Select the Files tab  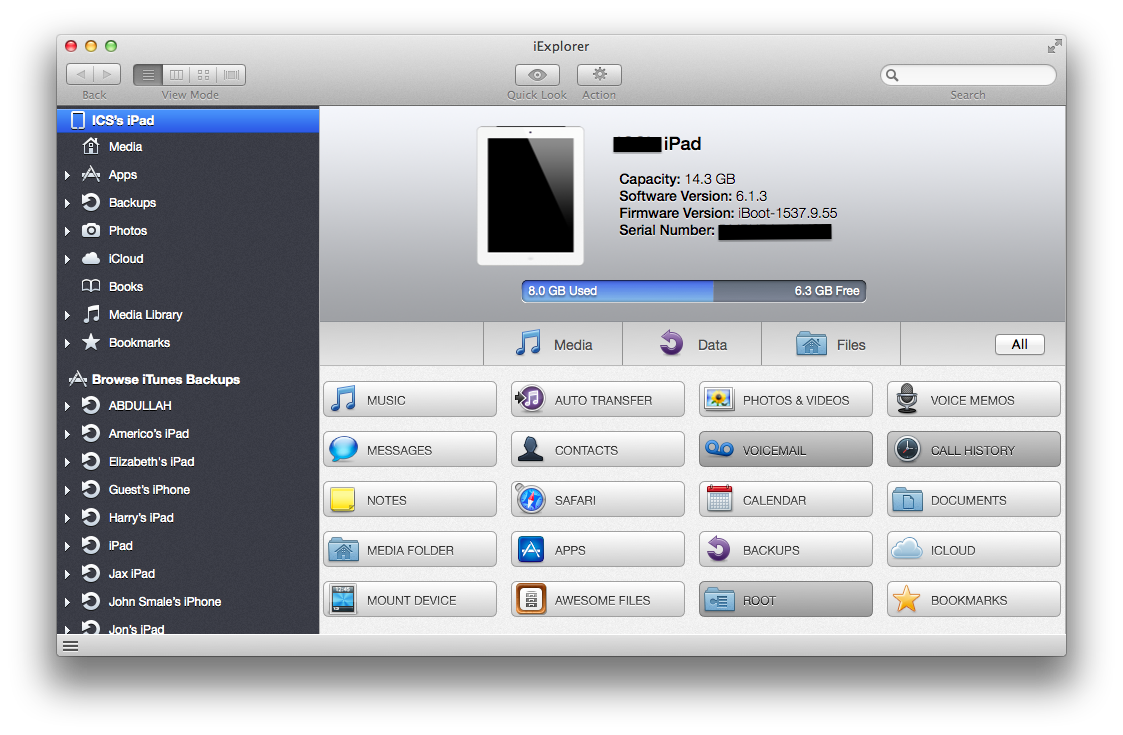(831, 344)
